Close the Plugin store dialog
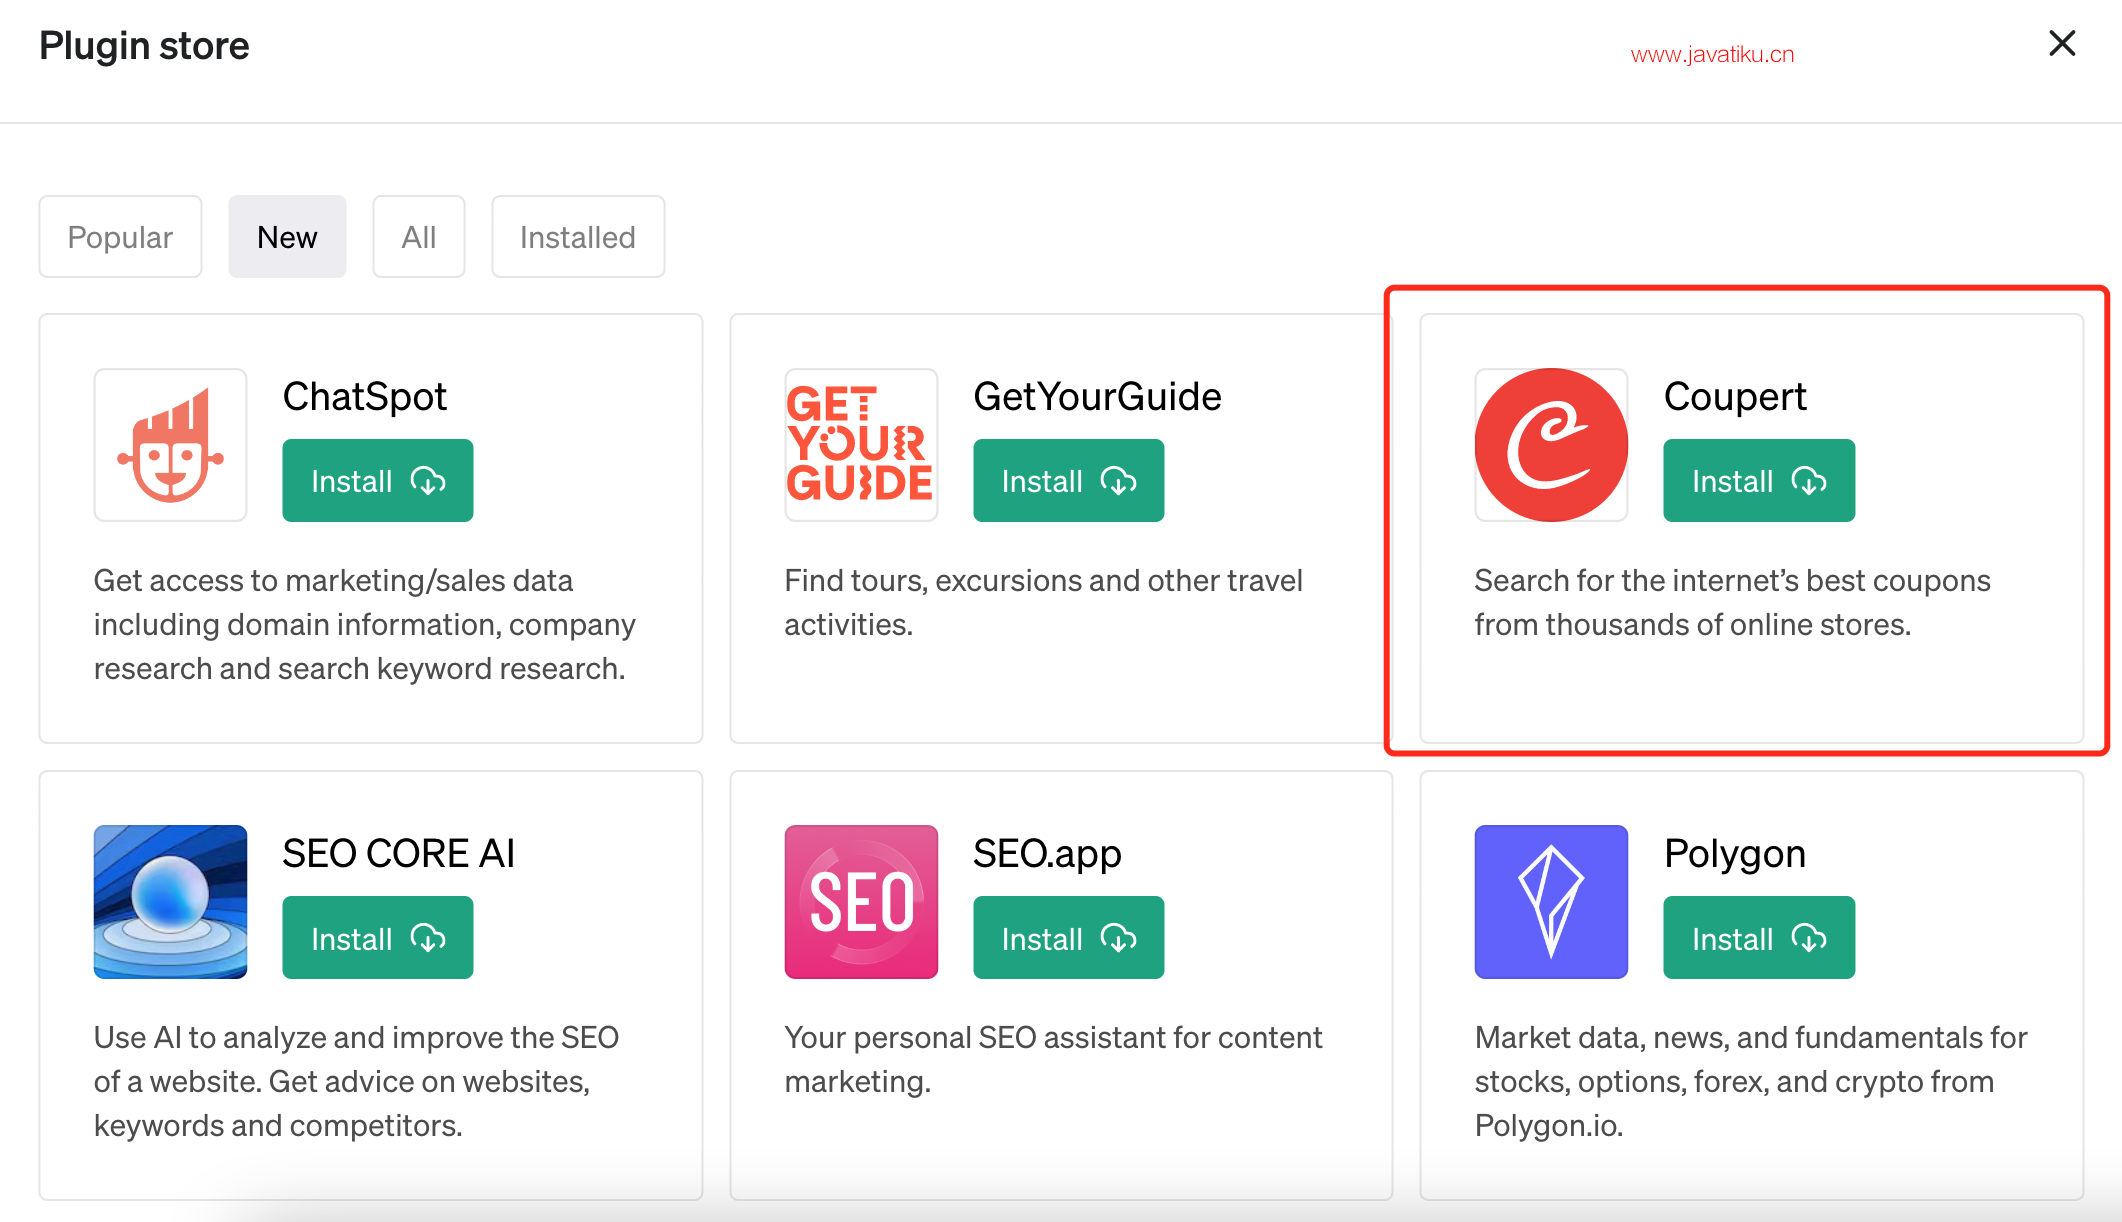Screen dimensions: 2122x1222 click(x=2062, y=43)
